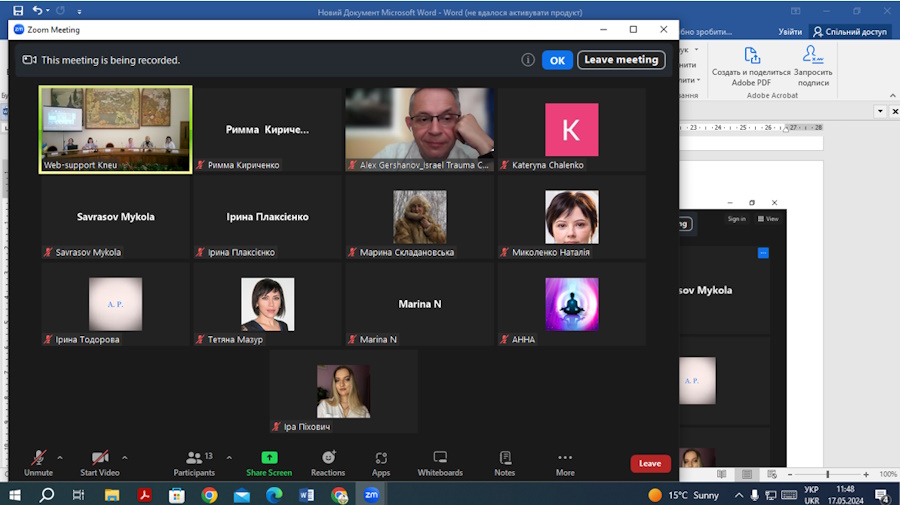Click zoom out minus in Word status bar
The width and height of the screenshot is (900, 505).
click(790, 475)
